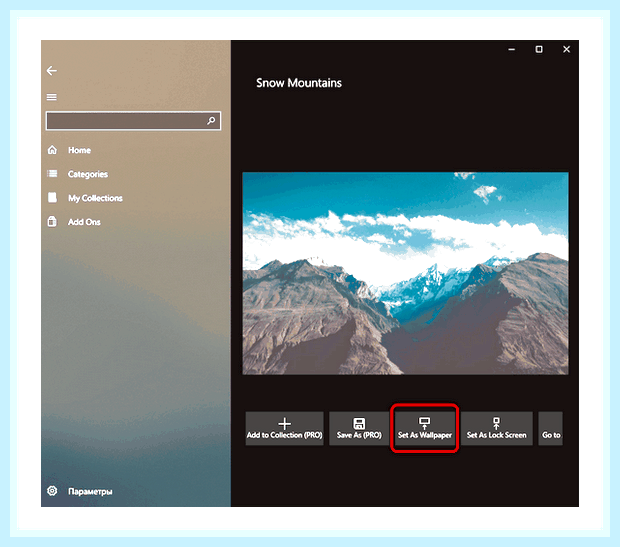Open Categories in the sidebar
The width and height of the screenshot is (620, 547).
click(88, 174)
